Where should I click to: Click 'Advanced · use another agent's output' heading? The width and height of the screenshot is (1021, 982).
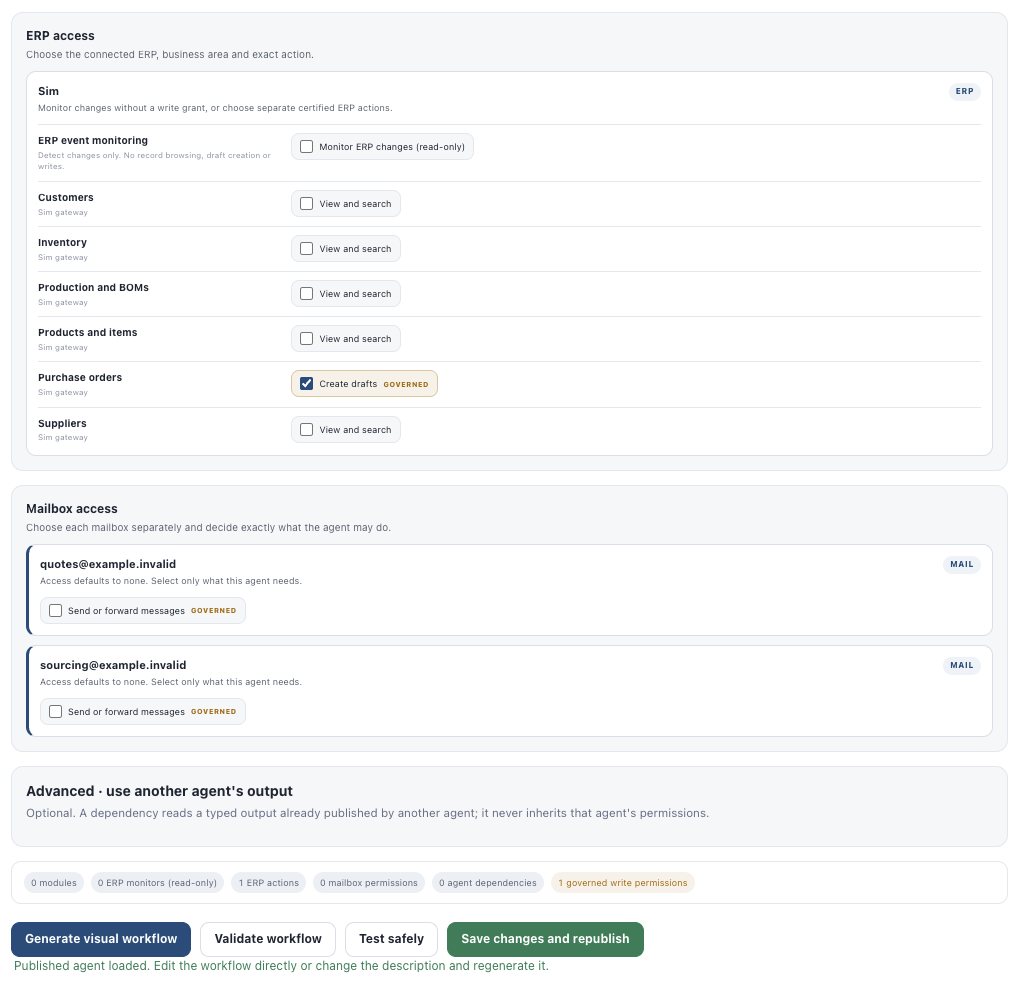tap(160, 791)
